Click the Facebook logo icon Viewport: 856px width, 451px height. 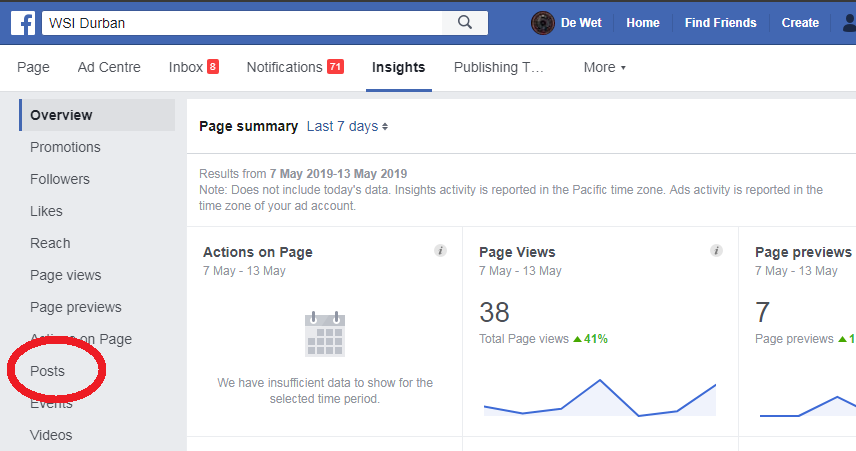23,23
